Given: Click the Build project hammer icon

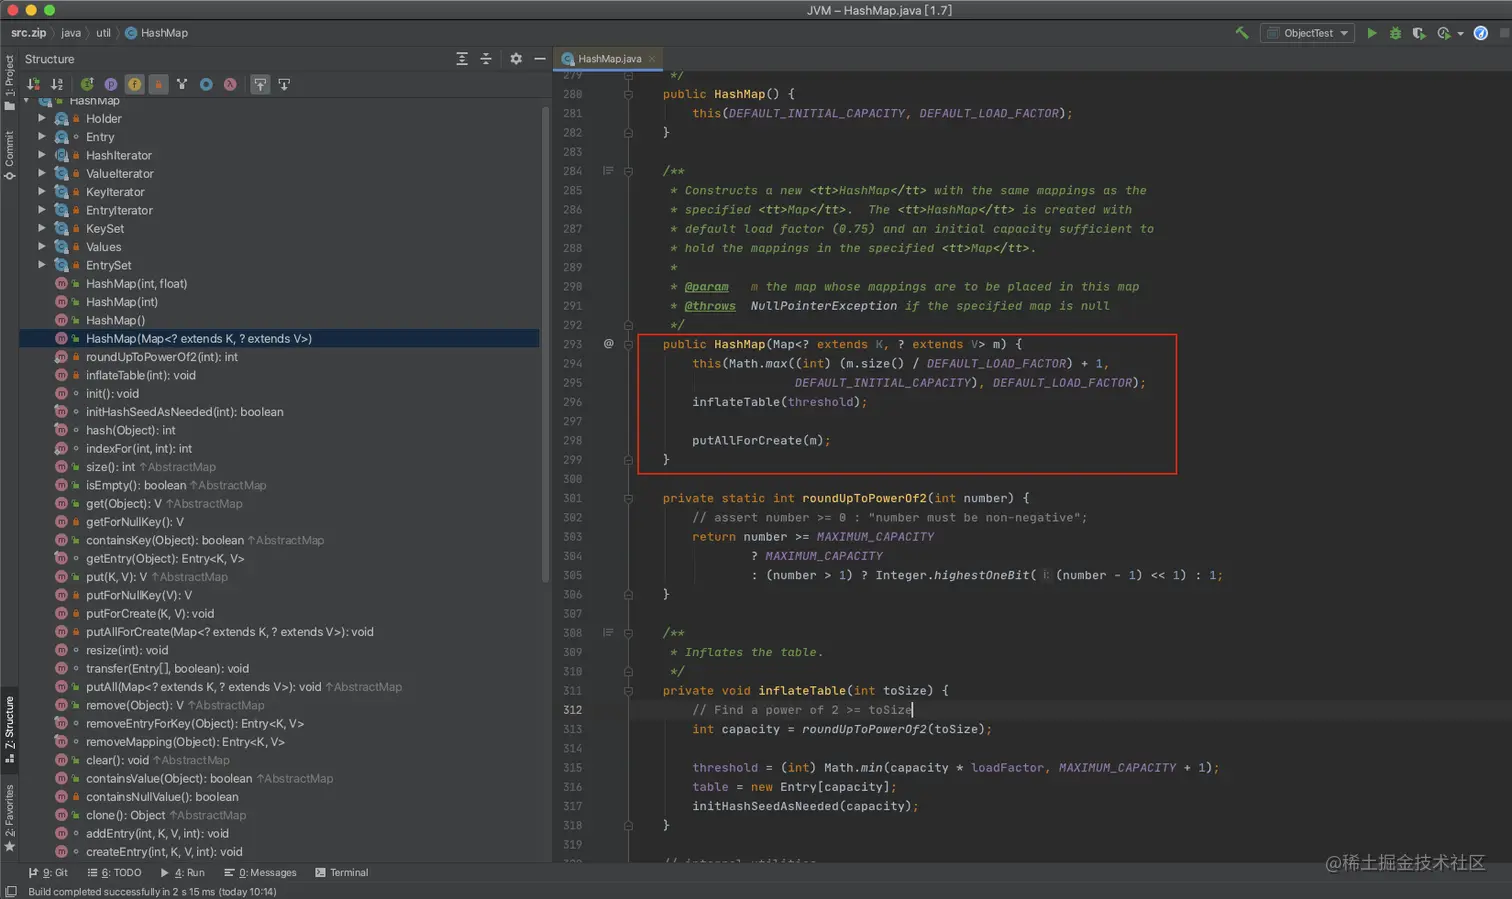Looking at the screenshot, I should coord(1242,33).
